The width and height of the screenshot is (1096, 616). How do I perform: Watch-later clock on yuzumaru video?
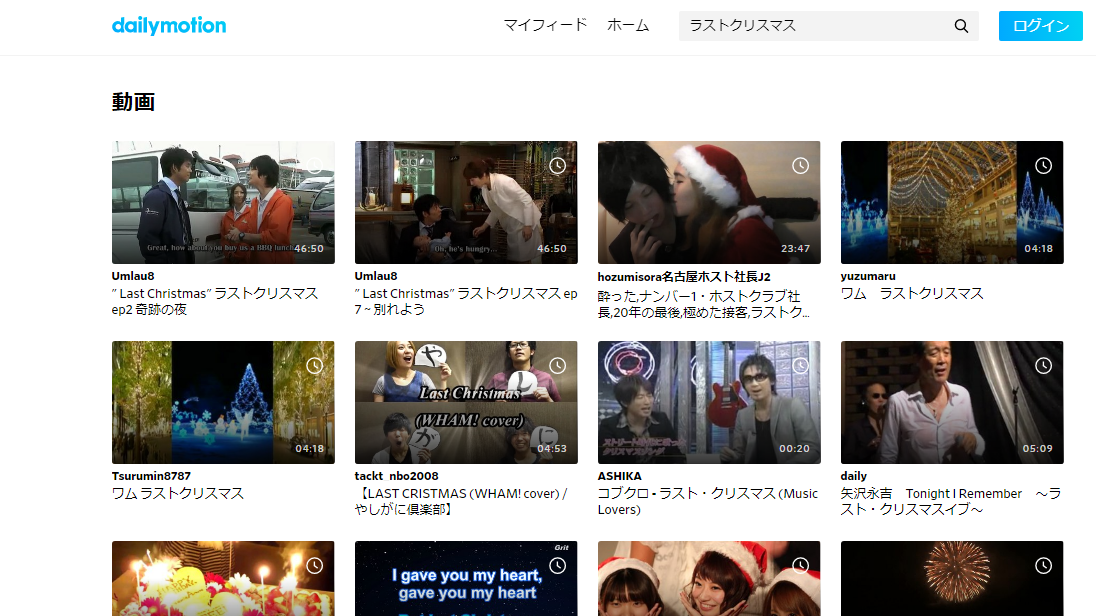1044,166
